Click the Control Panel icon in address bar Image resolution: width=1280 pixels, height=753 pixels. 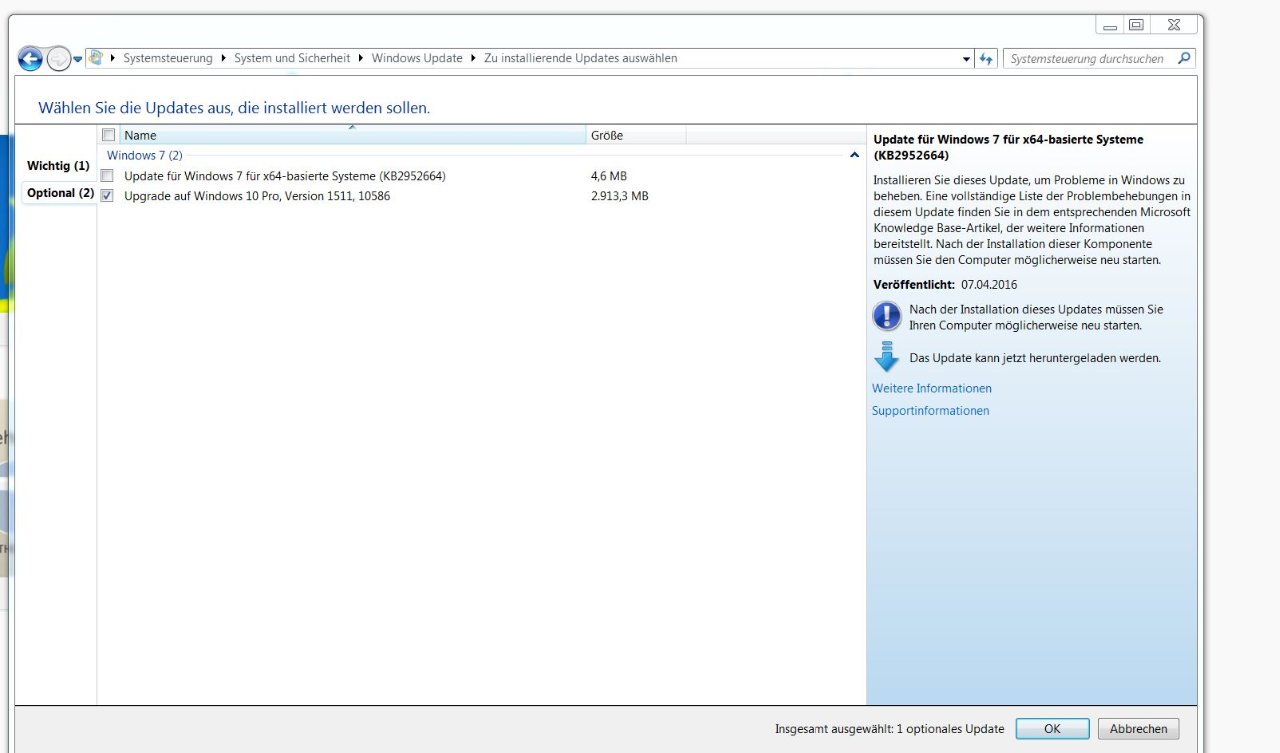click(x=96, y=58)
